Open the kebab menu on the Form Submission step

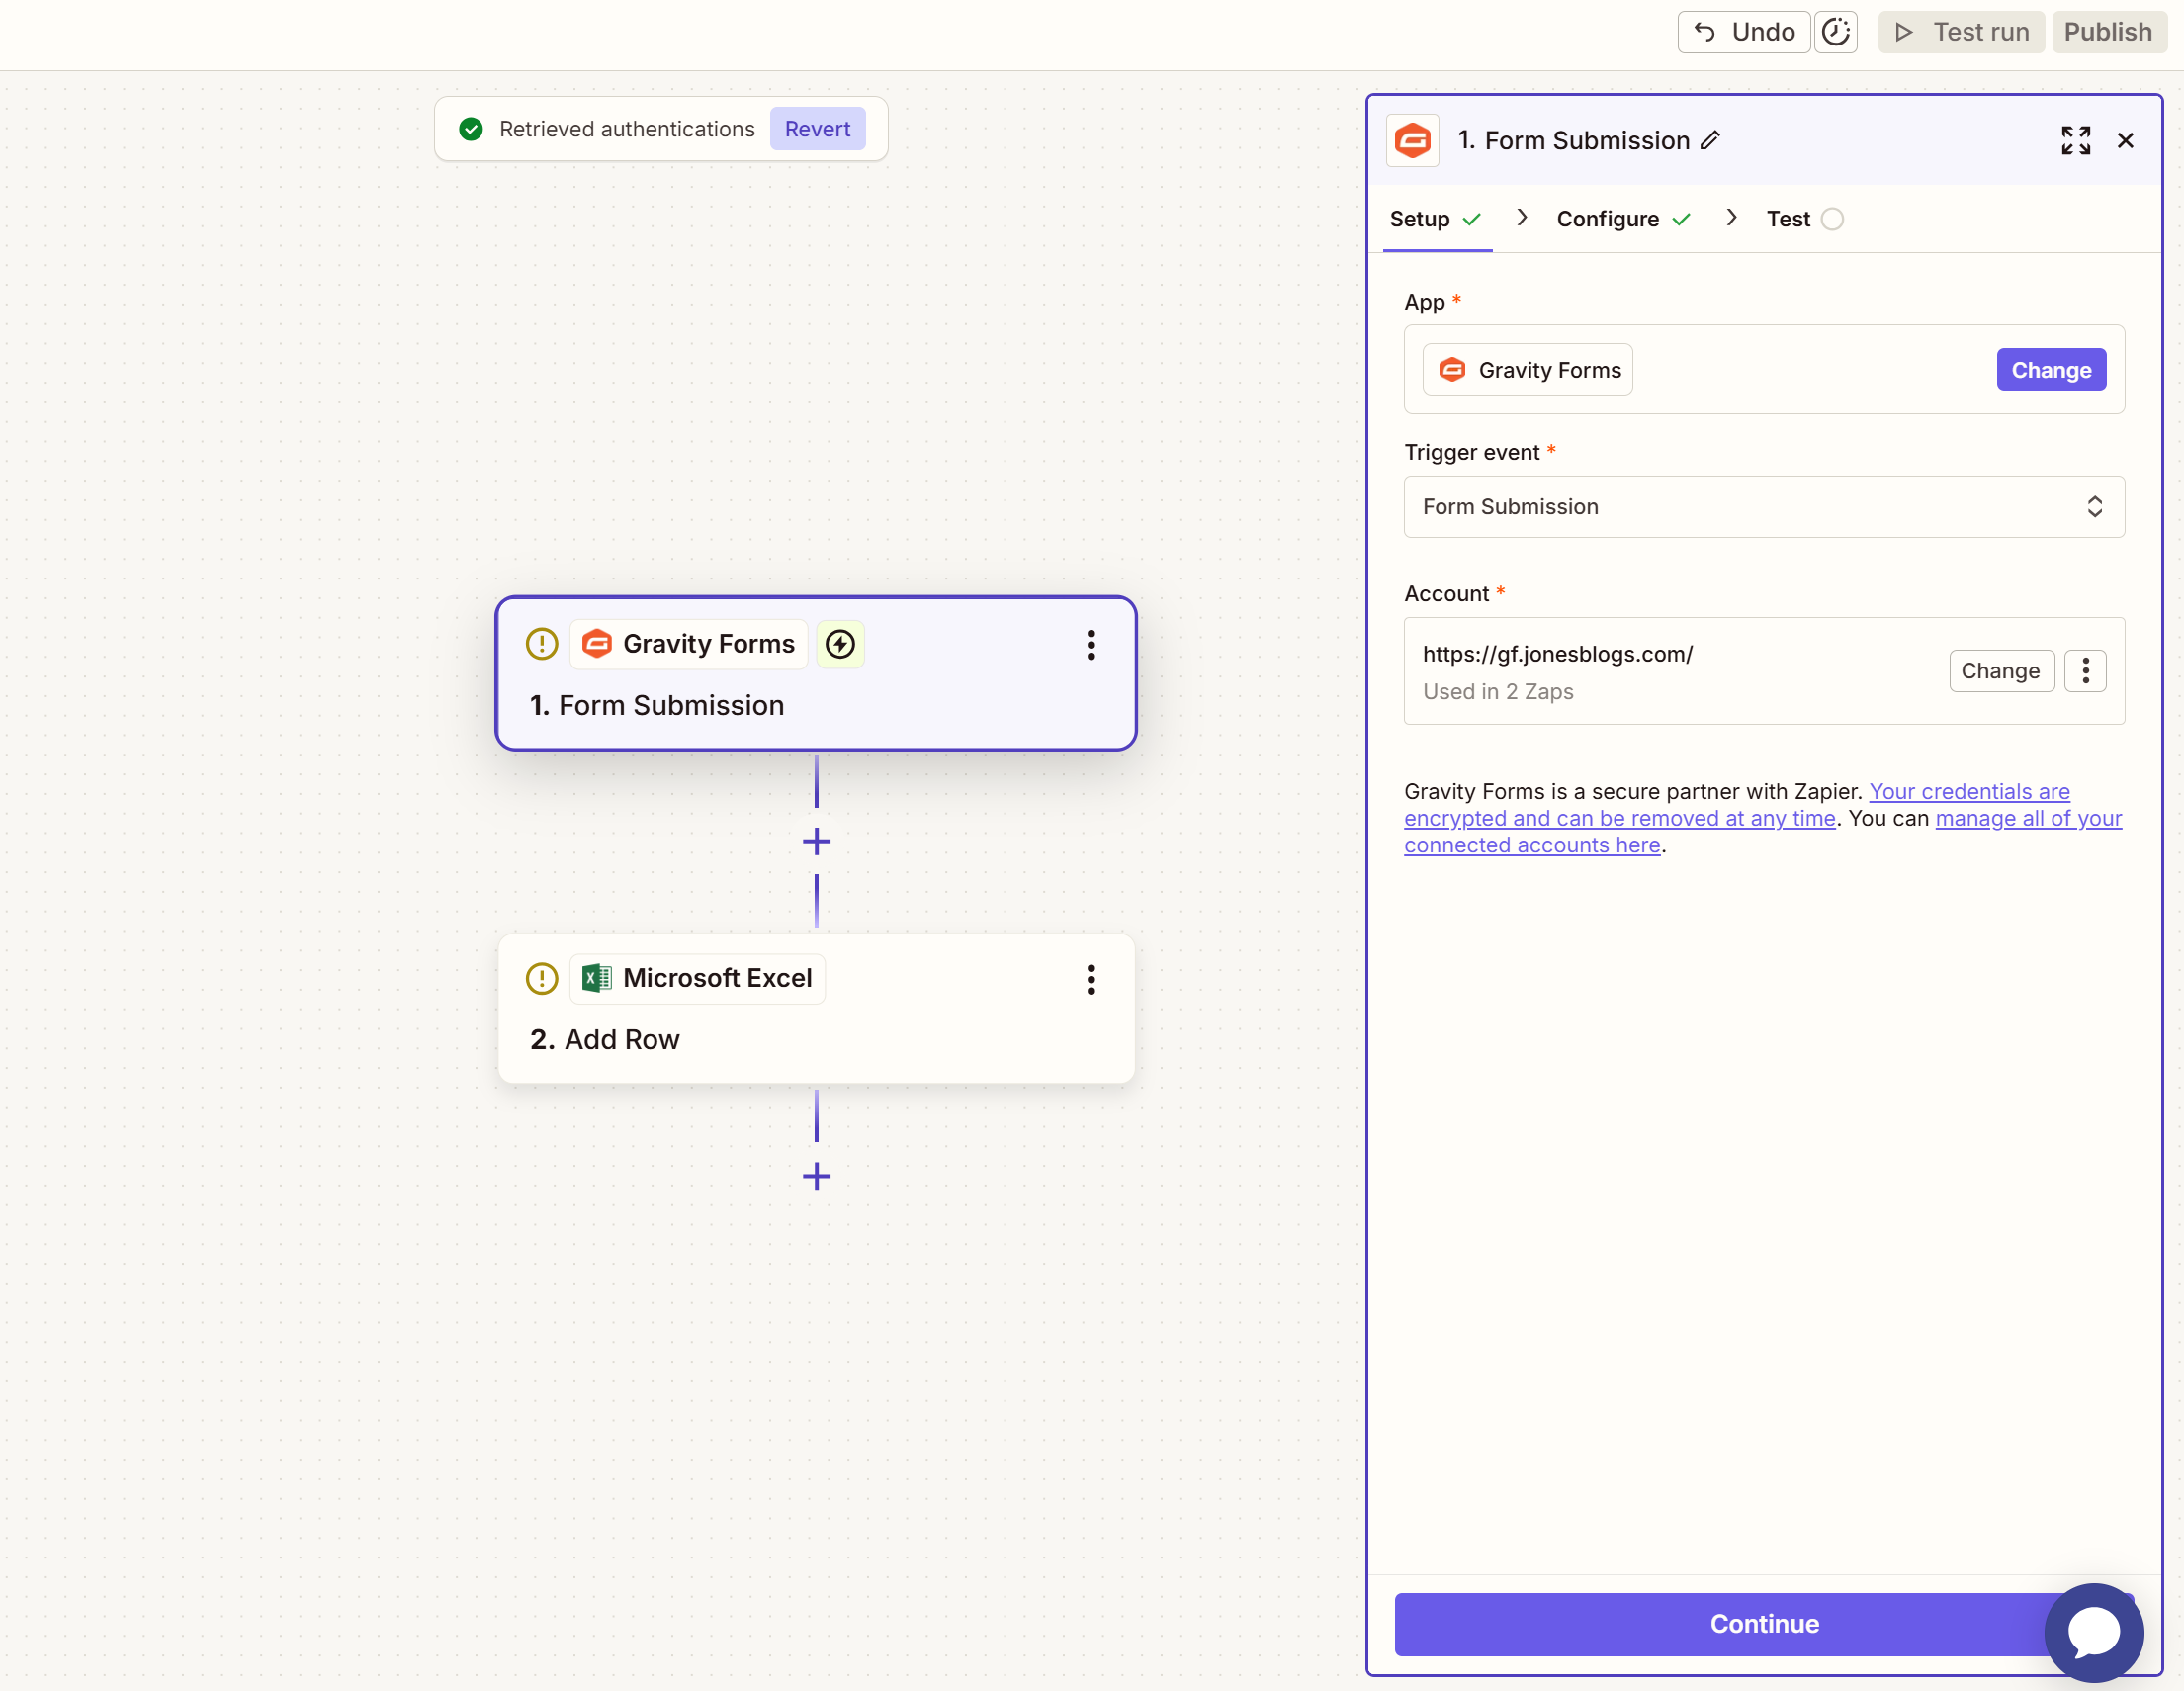pos(1091,645)
